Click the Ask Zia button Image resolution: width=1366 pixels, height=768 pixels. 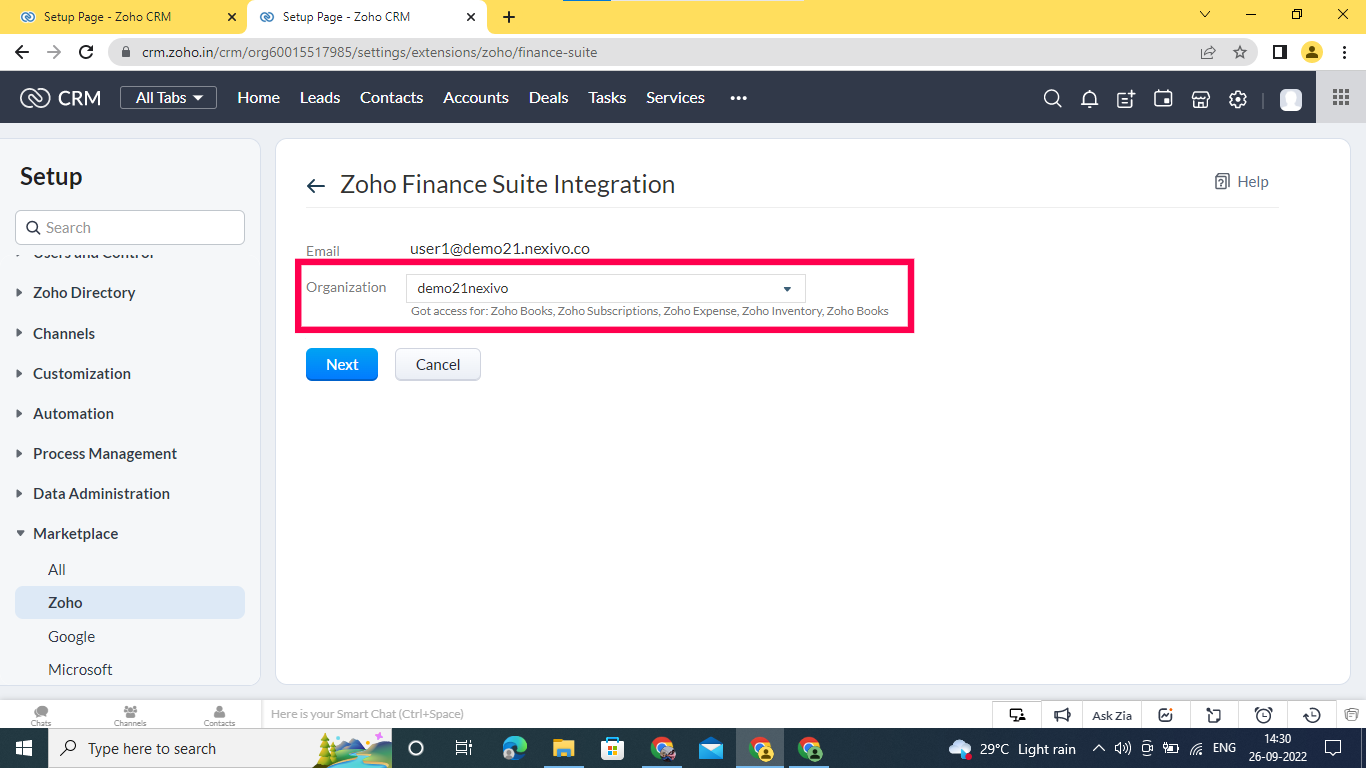1112,715
